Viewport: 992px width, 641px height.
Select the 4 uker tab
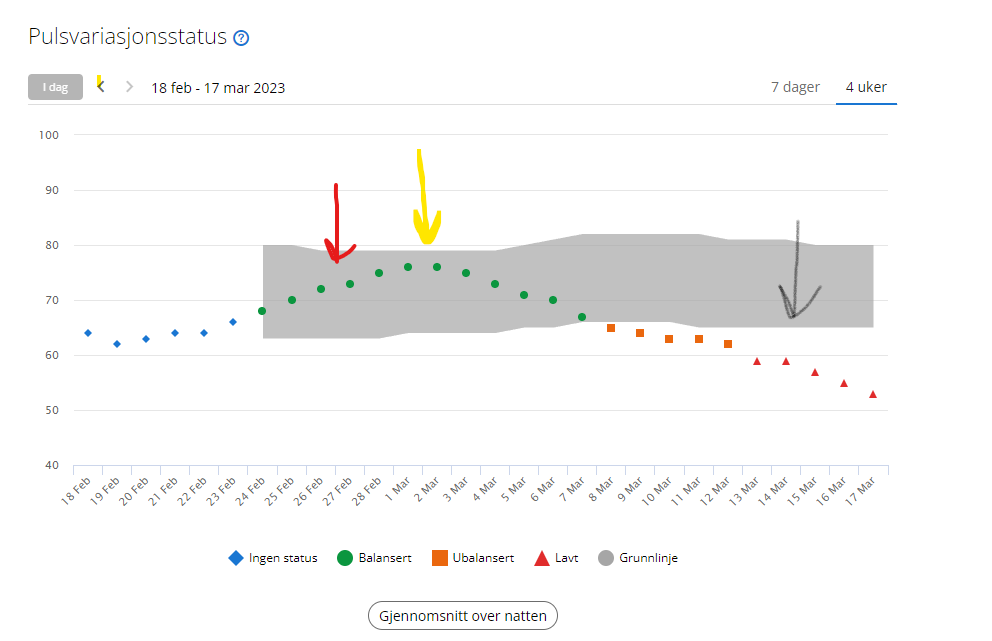[x=866, y=87]
